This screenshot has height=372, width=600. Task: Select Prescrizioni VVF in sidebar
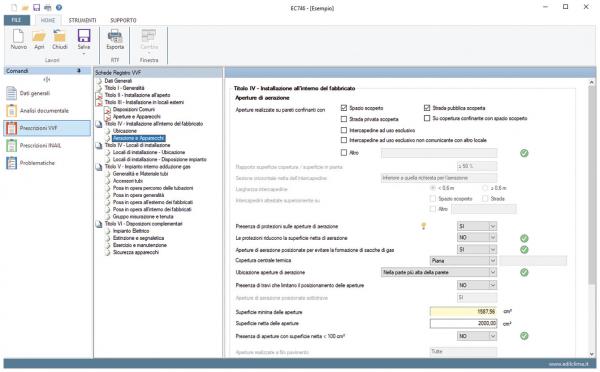click(x=47, y=128)
